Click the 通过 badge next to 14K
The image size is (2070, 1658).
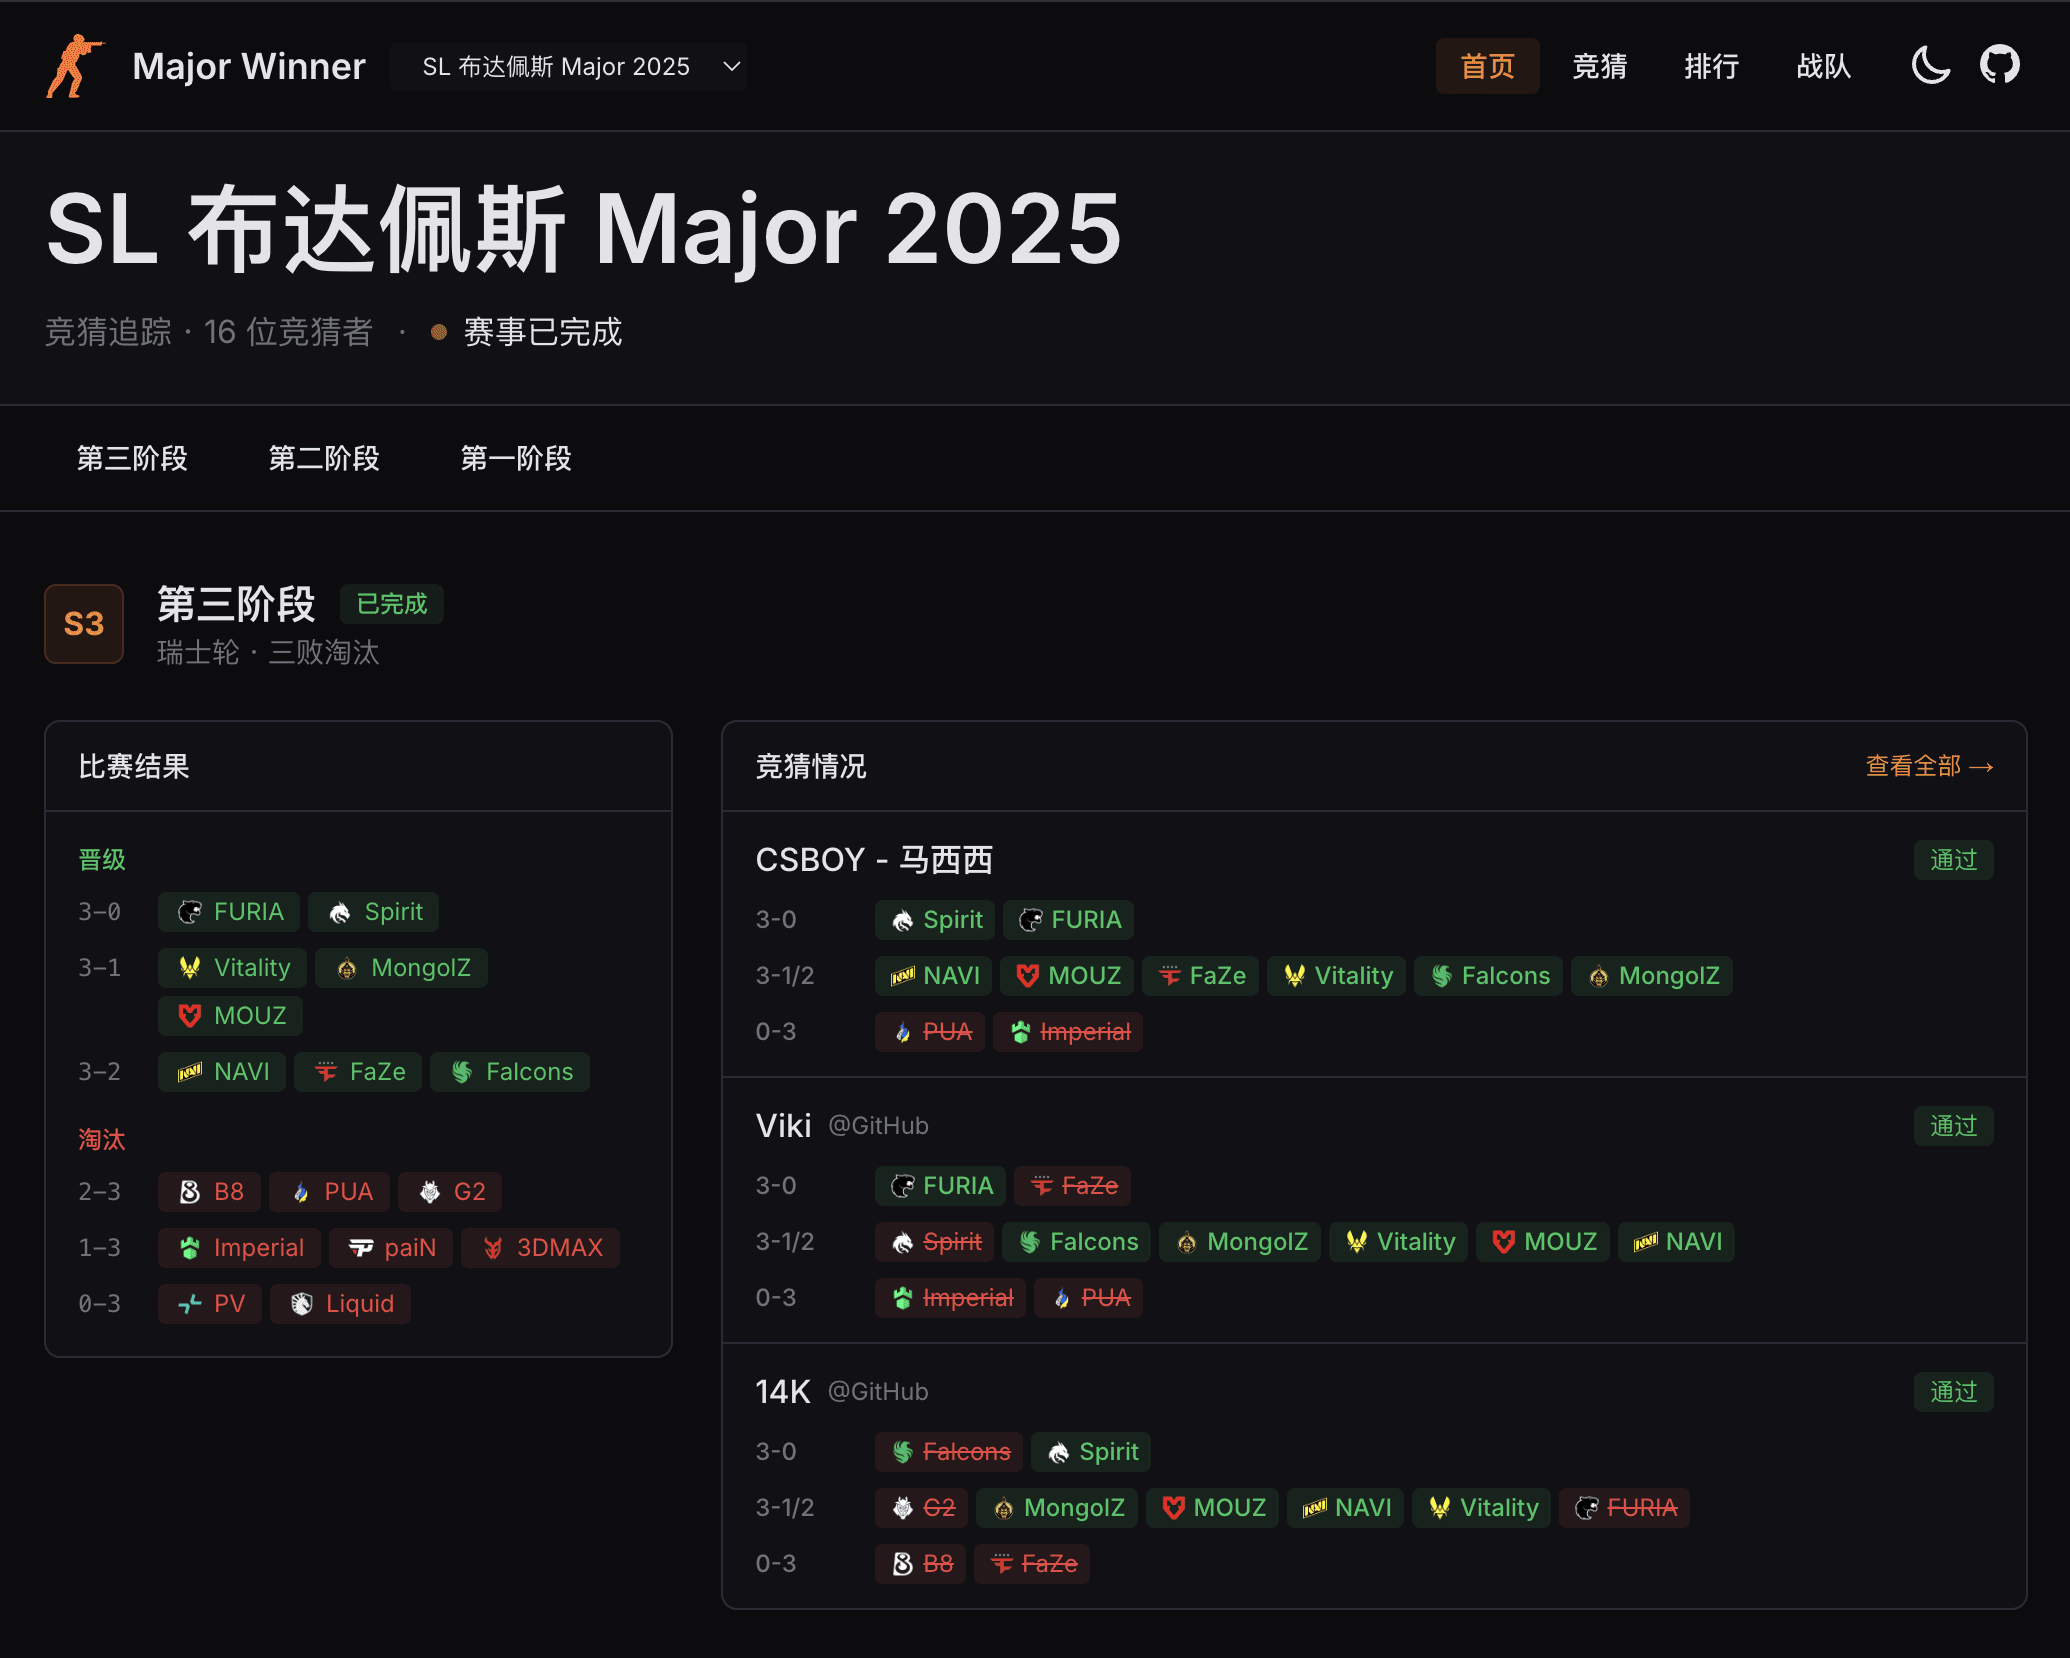1952,1391
